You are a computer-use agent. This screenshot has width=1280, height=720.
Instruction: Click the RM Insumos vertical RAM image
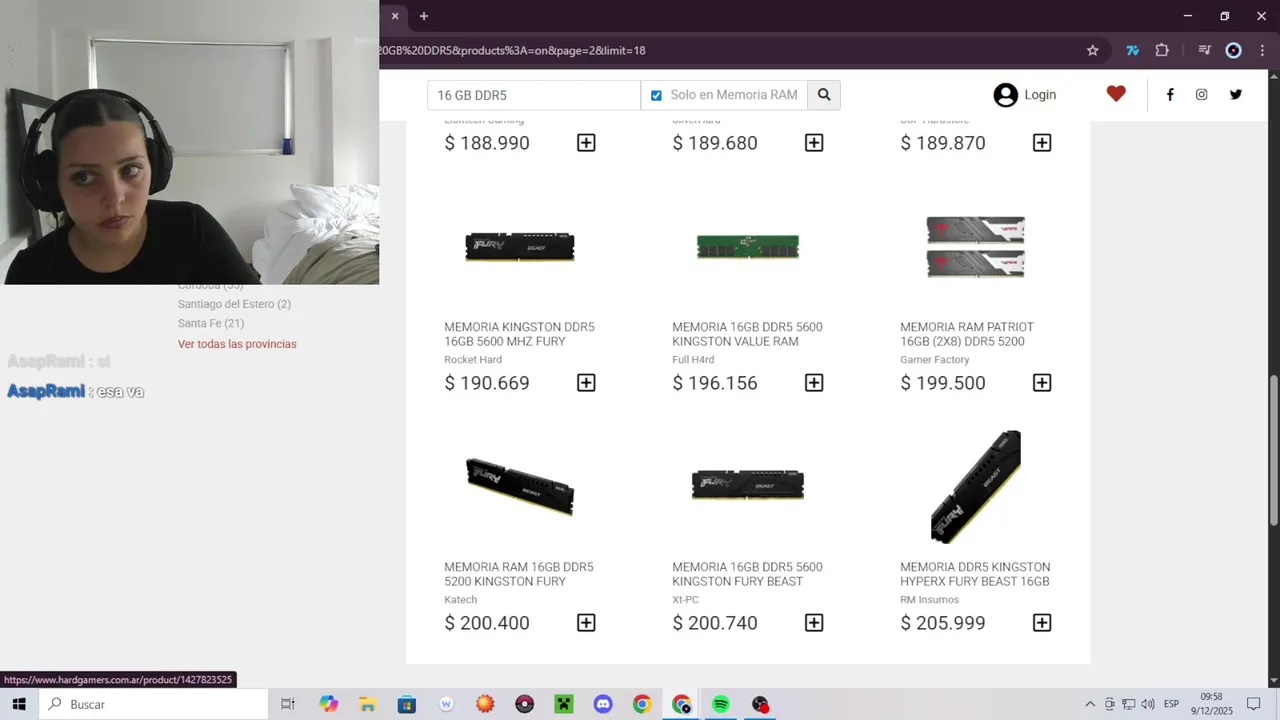tap(976, 487)
